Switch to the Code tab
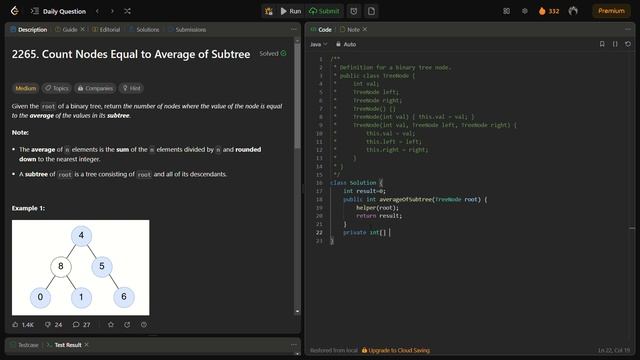 [x=321, y=29]
